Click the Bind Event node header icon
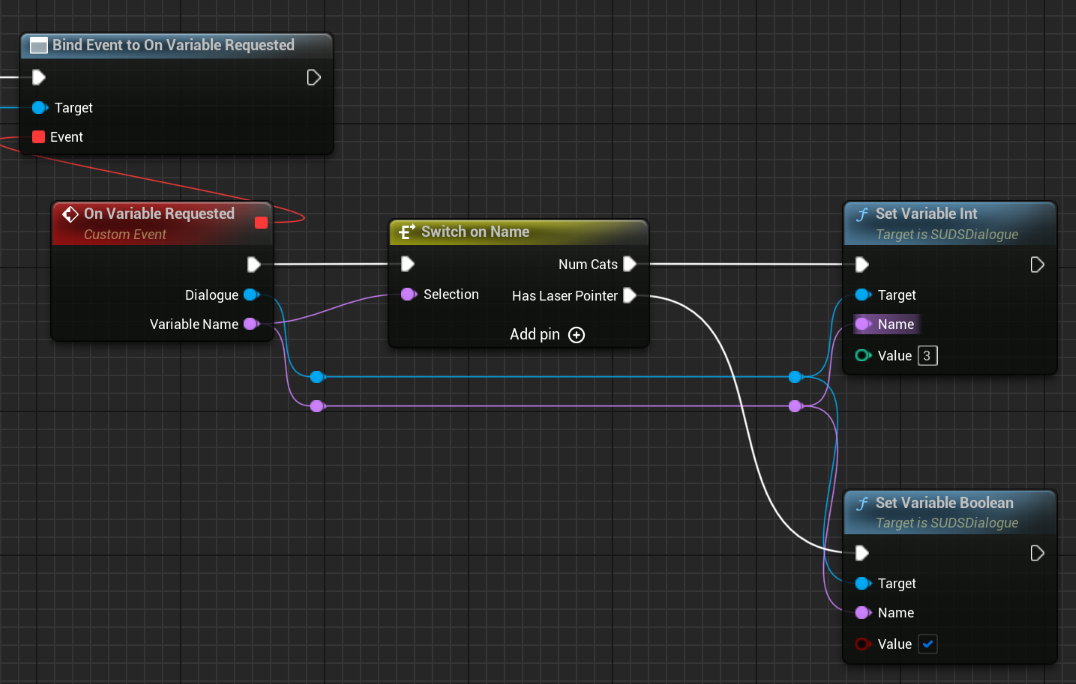 click(x=39, y=45)
